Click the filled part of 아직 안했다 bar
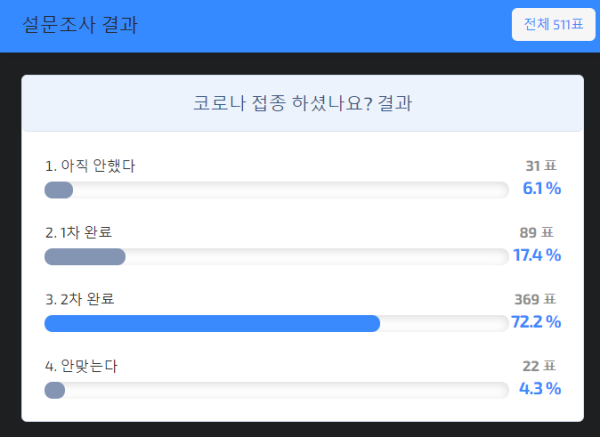600x437 pixels. (59, 190)
